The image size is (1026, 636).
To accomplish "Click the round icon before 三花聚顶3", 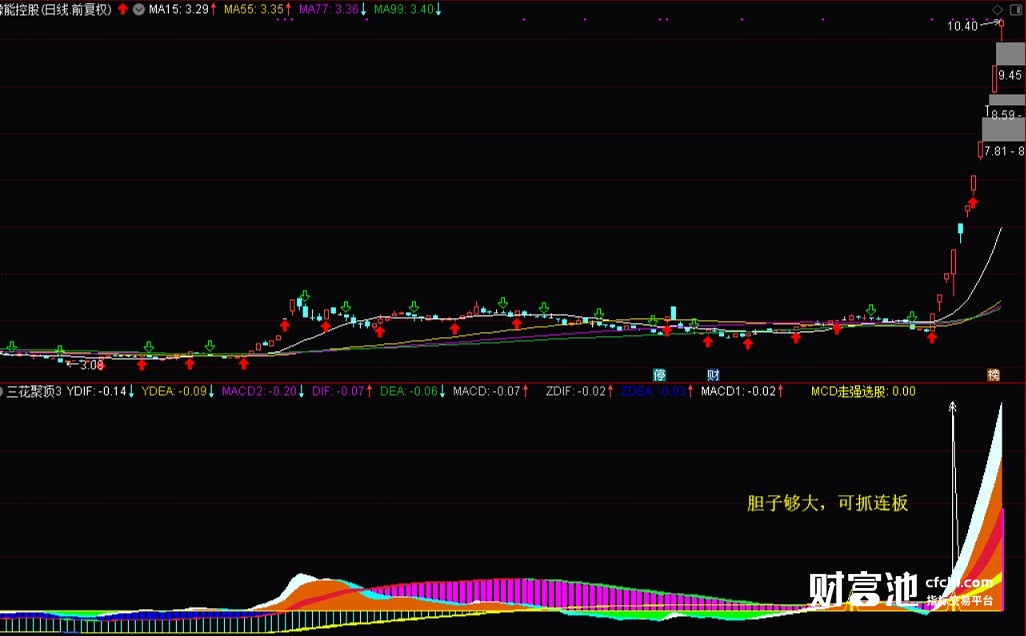I will coord(2,392).
